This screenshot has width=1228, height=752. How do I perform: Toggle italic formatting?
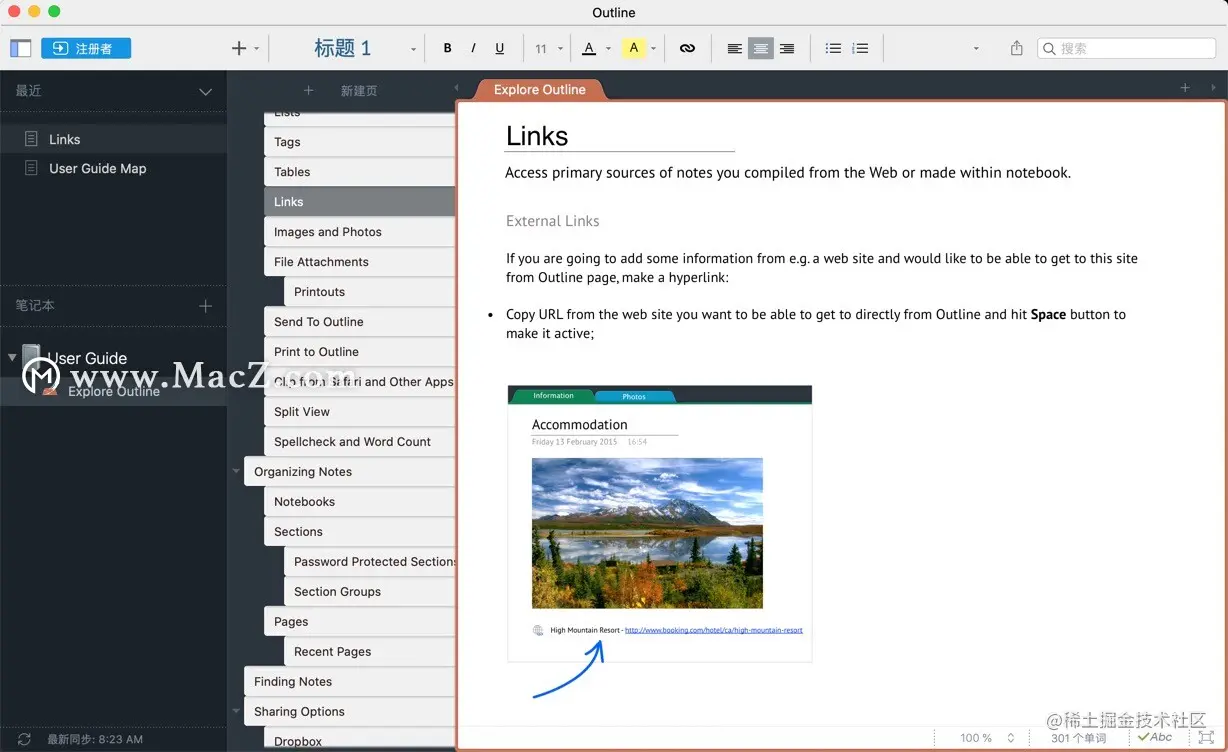click(x=473, y=48)
